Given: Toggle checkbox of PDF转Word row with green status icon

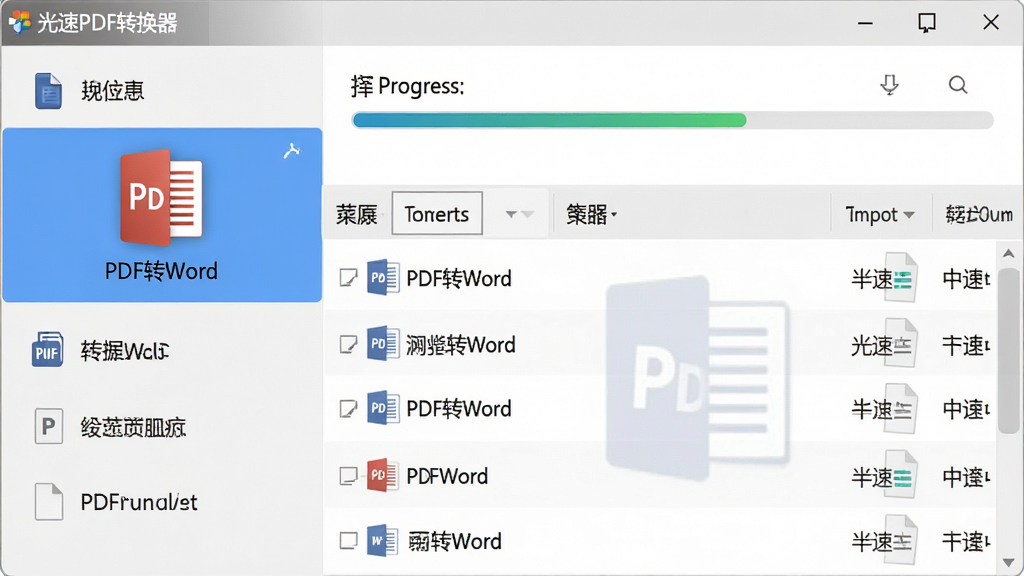Looking at the screenshot, I should (349, 278).
